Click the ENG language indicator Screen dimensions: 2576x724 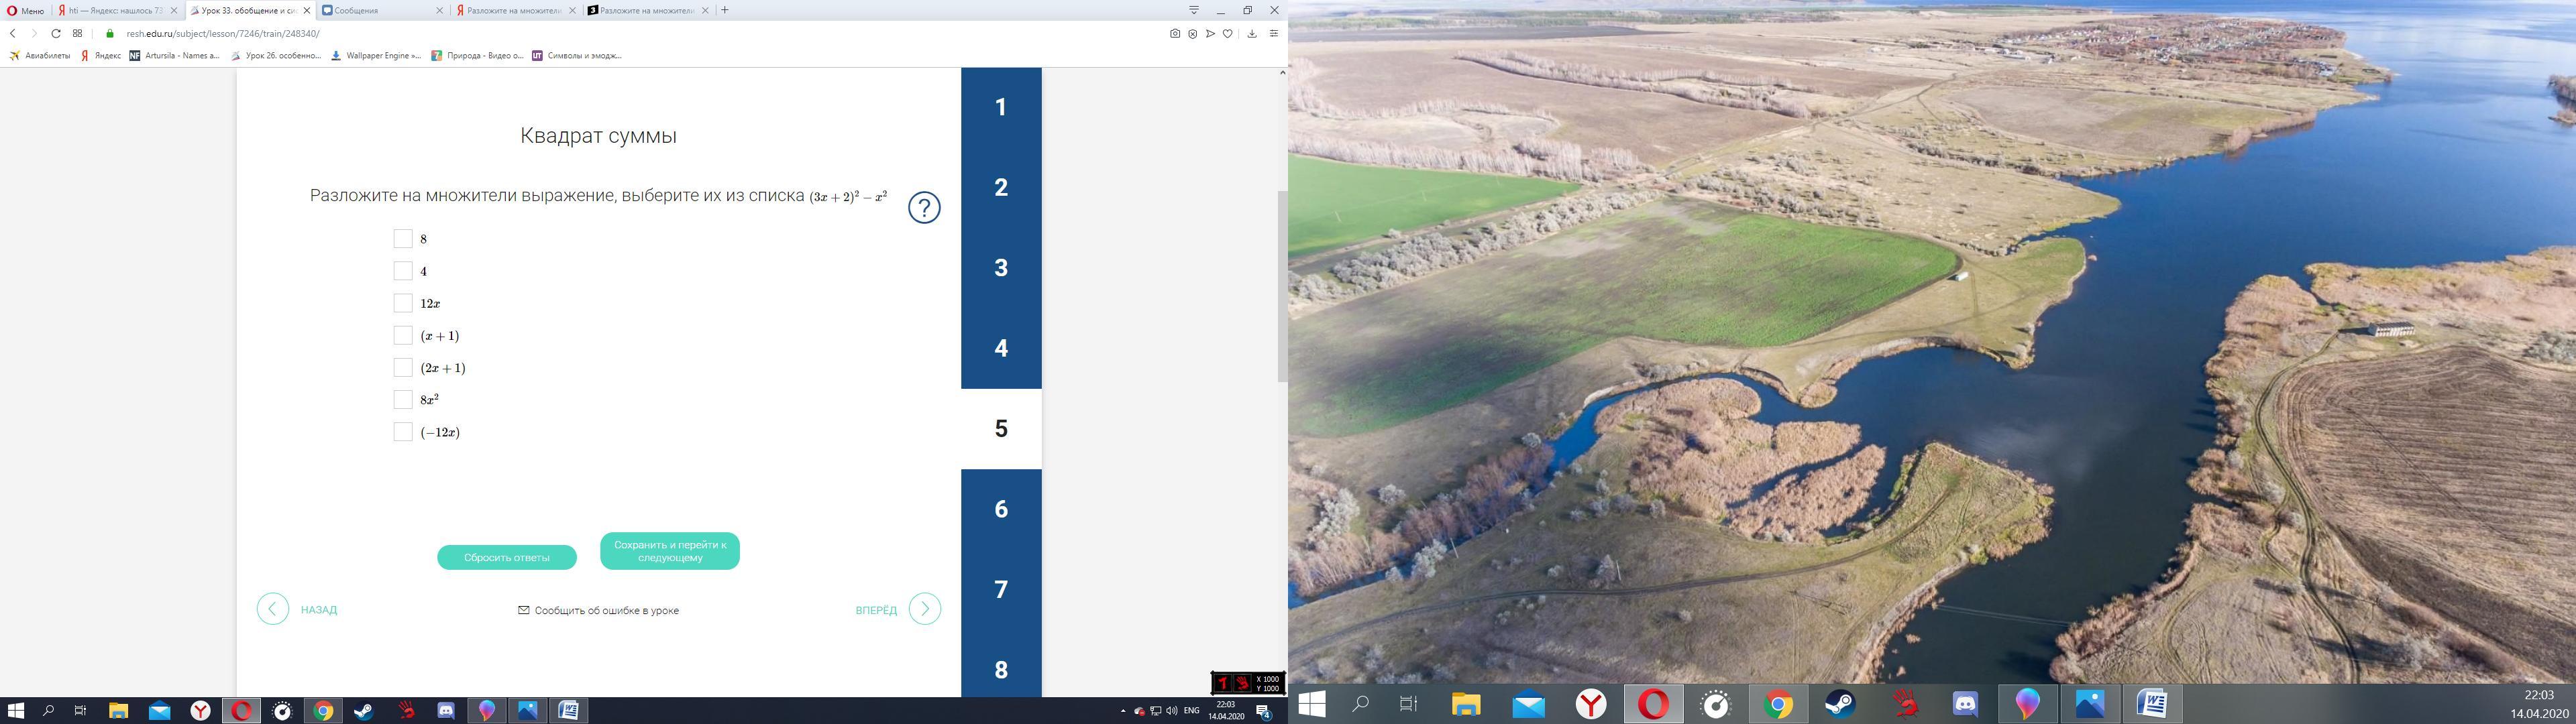tap(1191, 711)
